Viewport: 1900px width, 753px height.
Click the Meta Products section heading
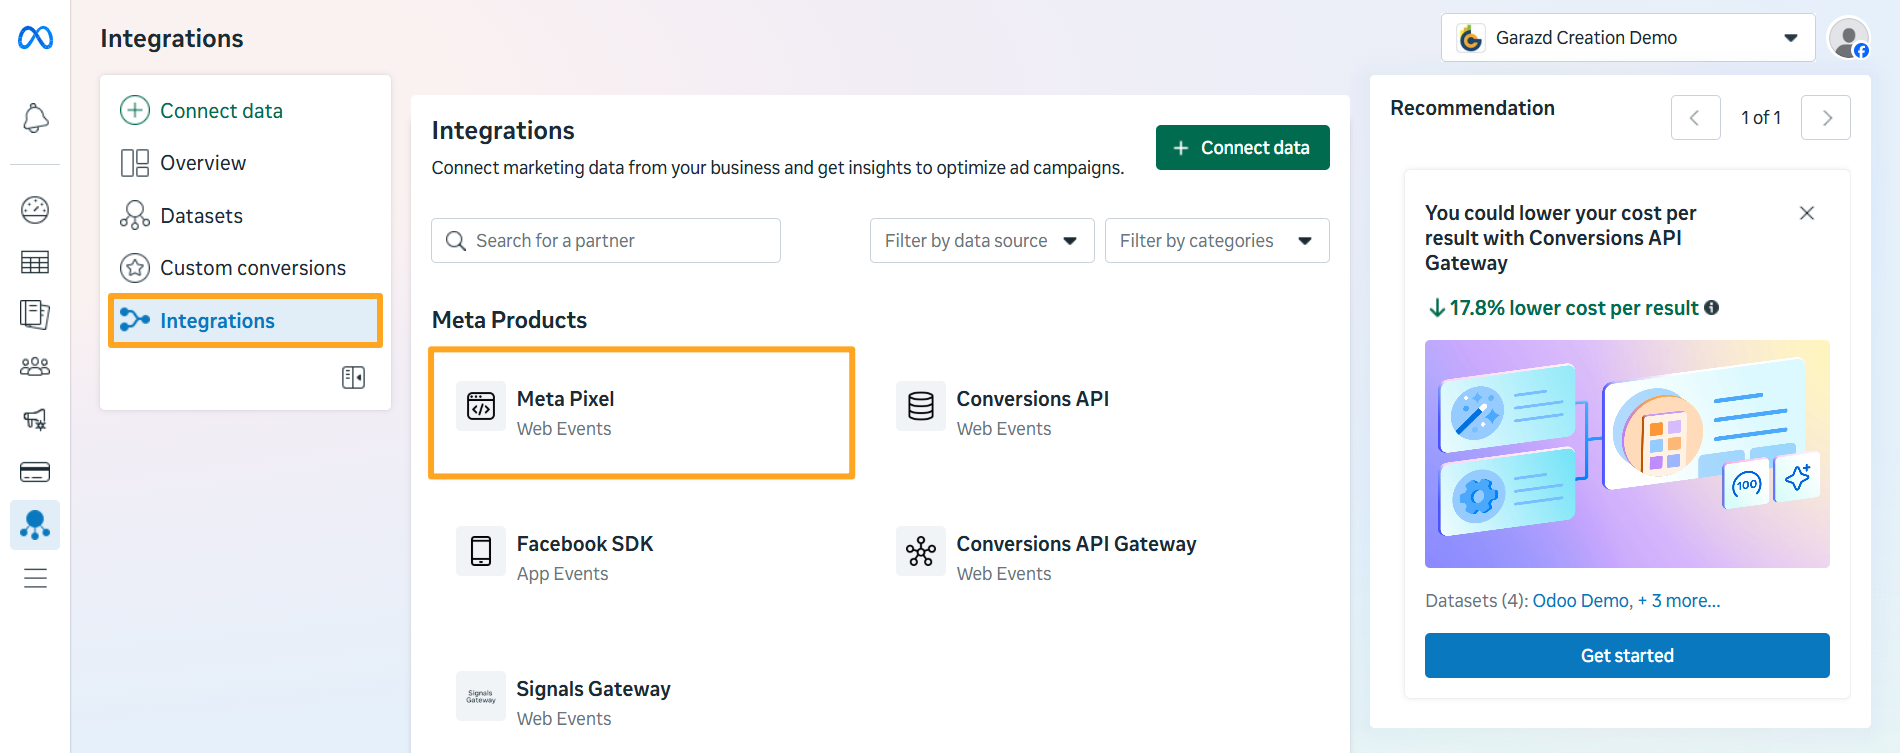point(509,320)
